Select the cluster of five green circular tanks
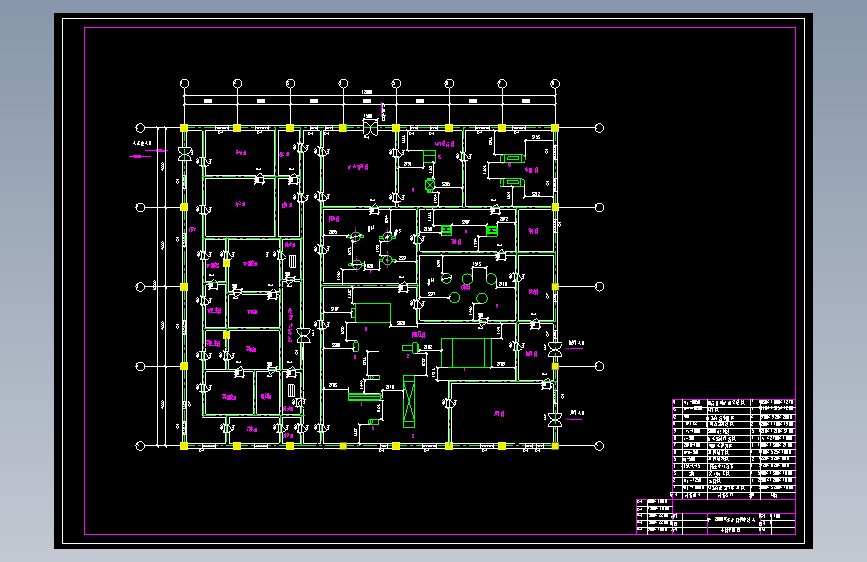Screen dimensions: 867x562 pyautogui.click(x=468, y=288)
